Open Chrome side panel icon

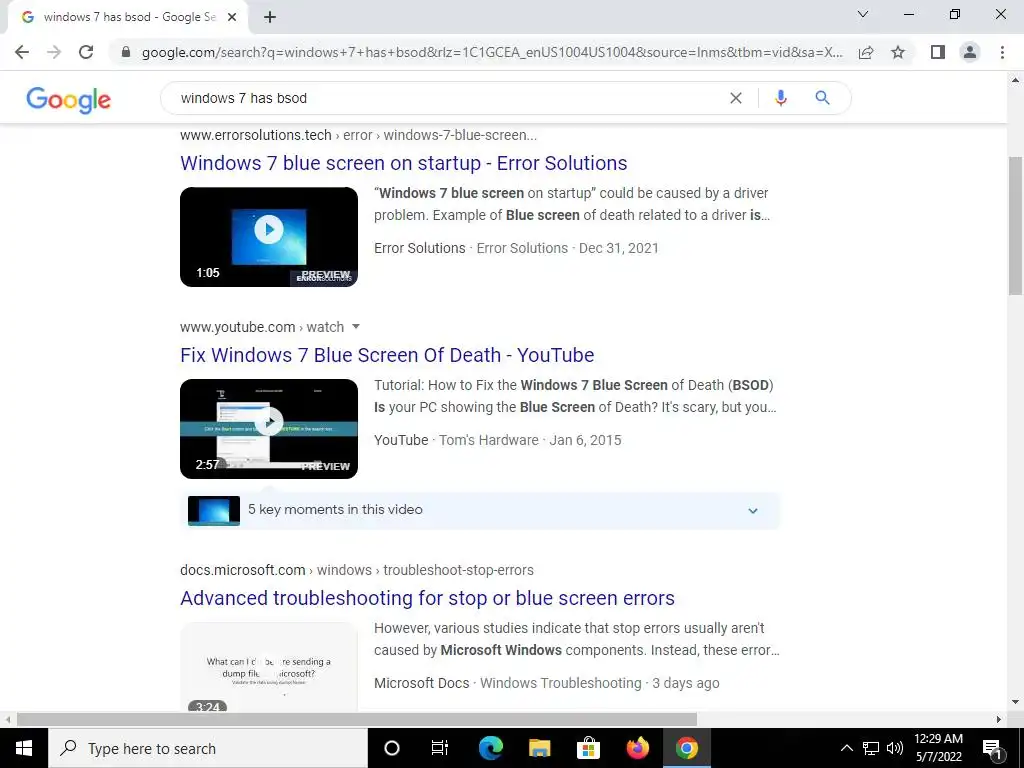[x=938, y=52]
